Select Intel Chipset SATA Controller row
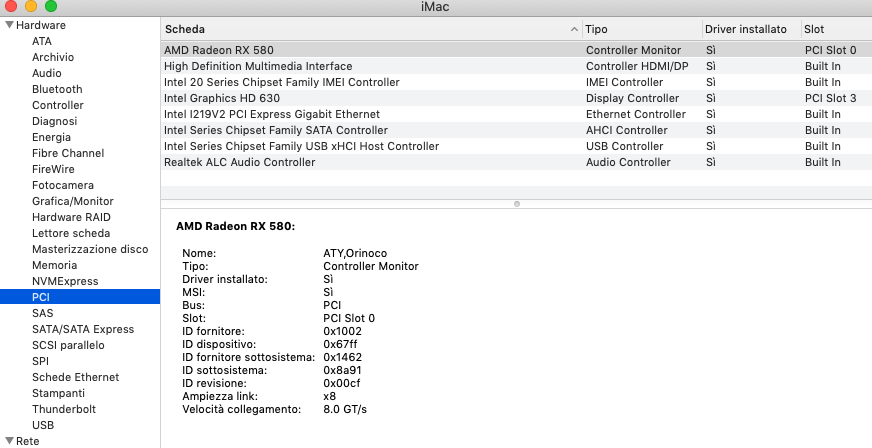This screenshot has height=448, width=872. 516,130
